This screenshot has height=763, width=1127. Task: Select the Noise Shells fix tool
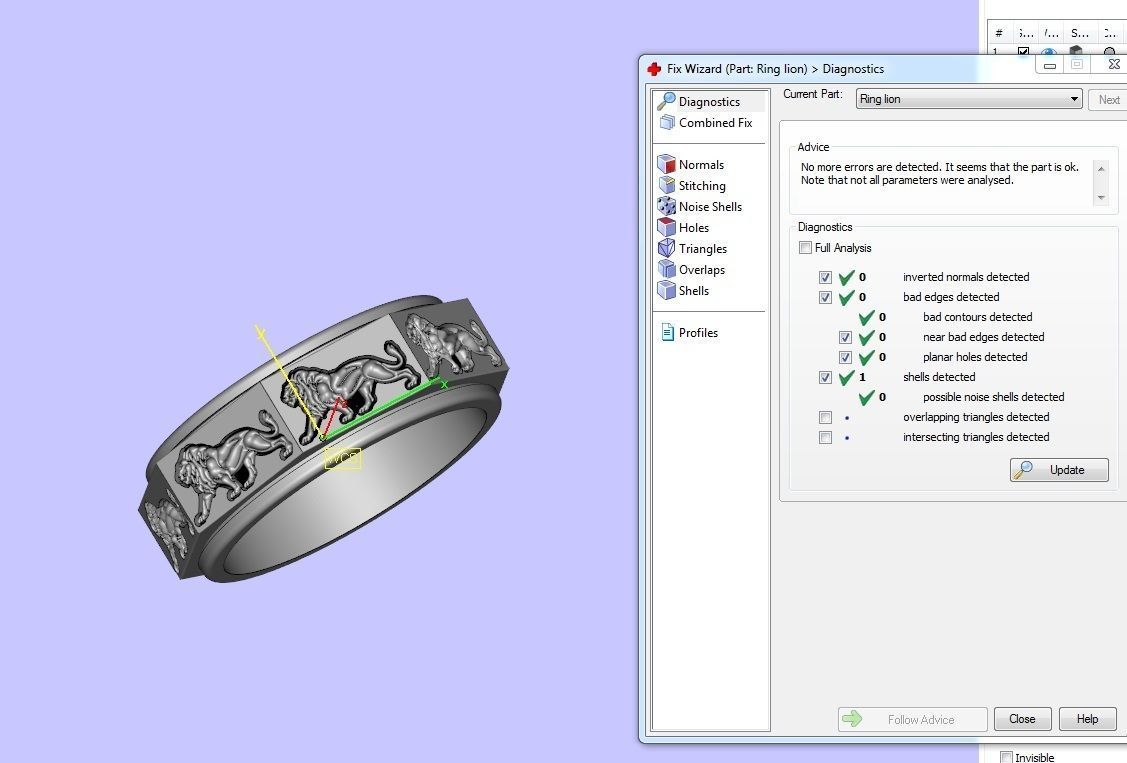pyautogui.click(x=700, y=206)
